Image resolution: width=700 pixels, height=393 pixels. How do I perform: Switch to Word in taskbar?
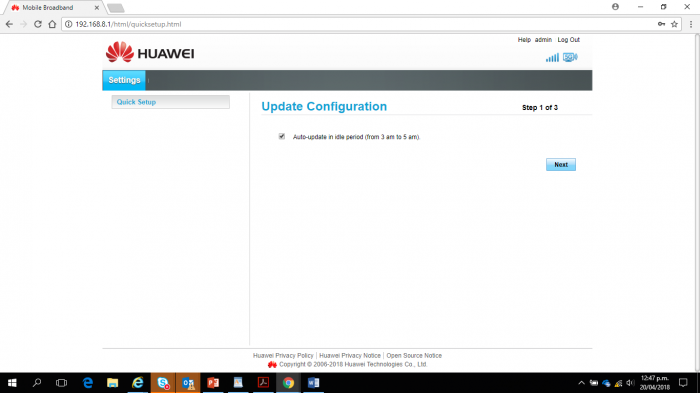(313, 383)
